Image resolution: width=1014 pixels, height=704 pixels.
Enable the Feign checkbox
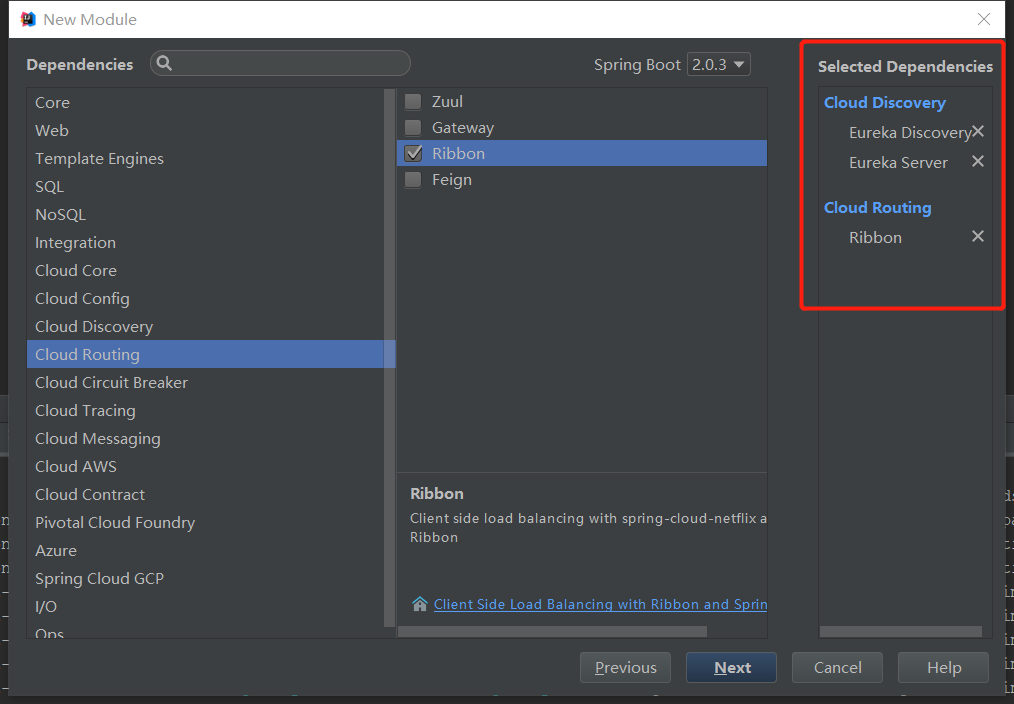tap(413, 179)
